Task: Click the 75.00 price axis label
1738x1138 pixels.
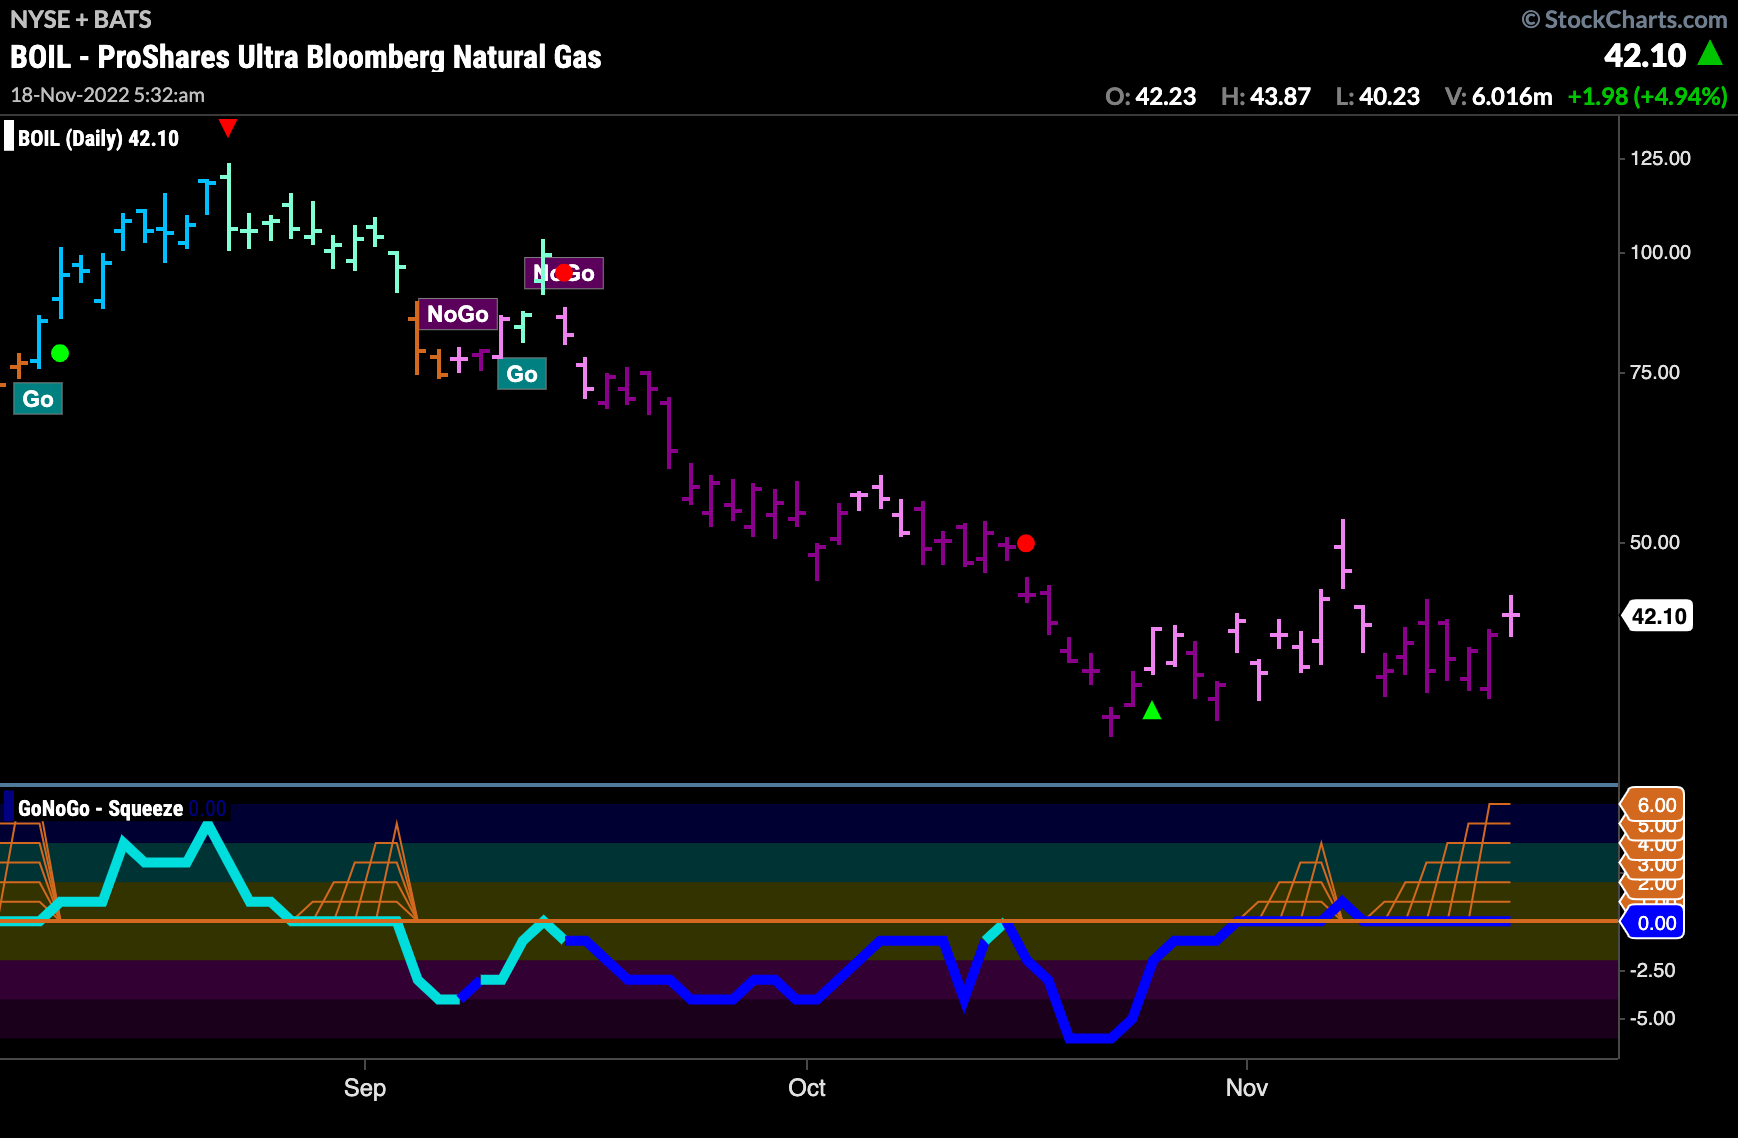Action: pos(1655,372)
